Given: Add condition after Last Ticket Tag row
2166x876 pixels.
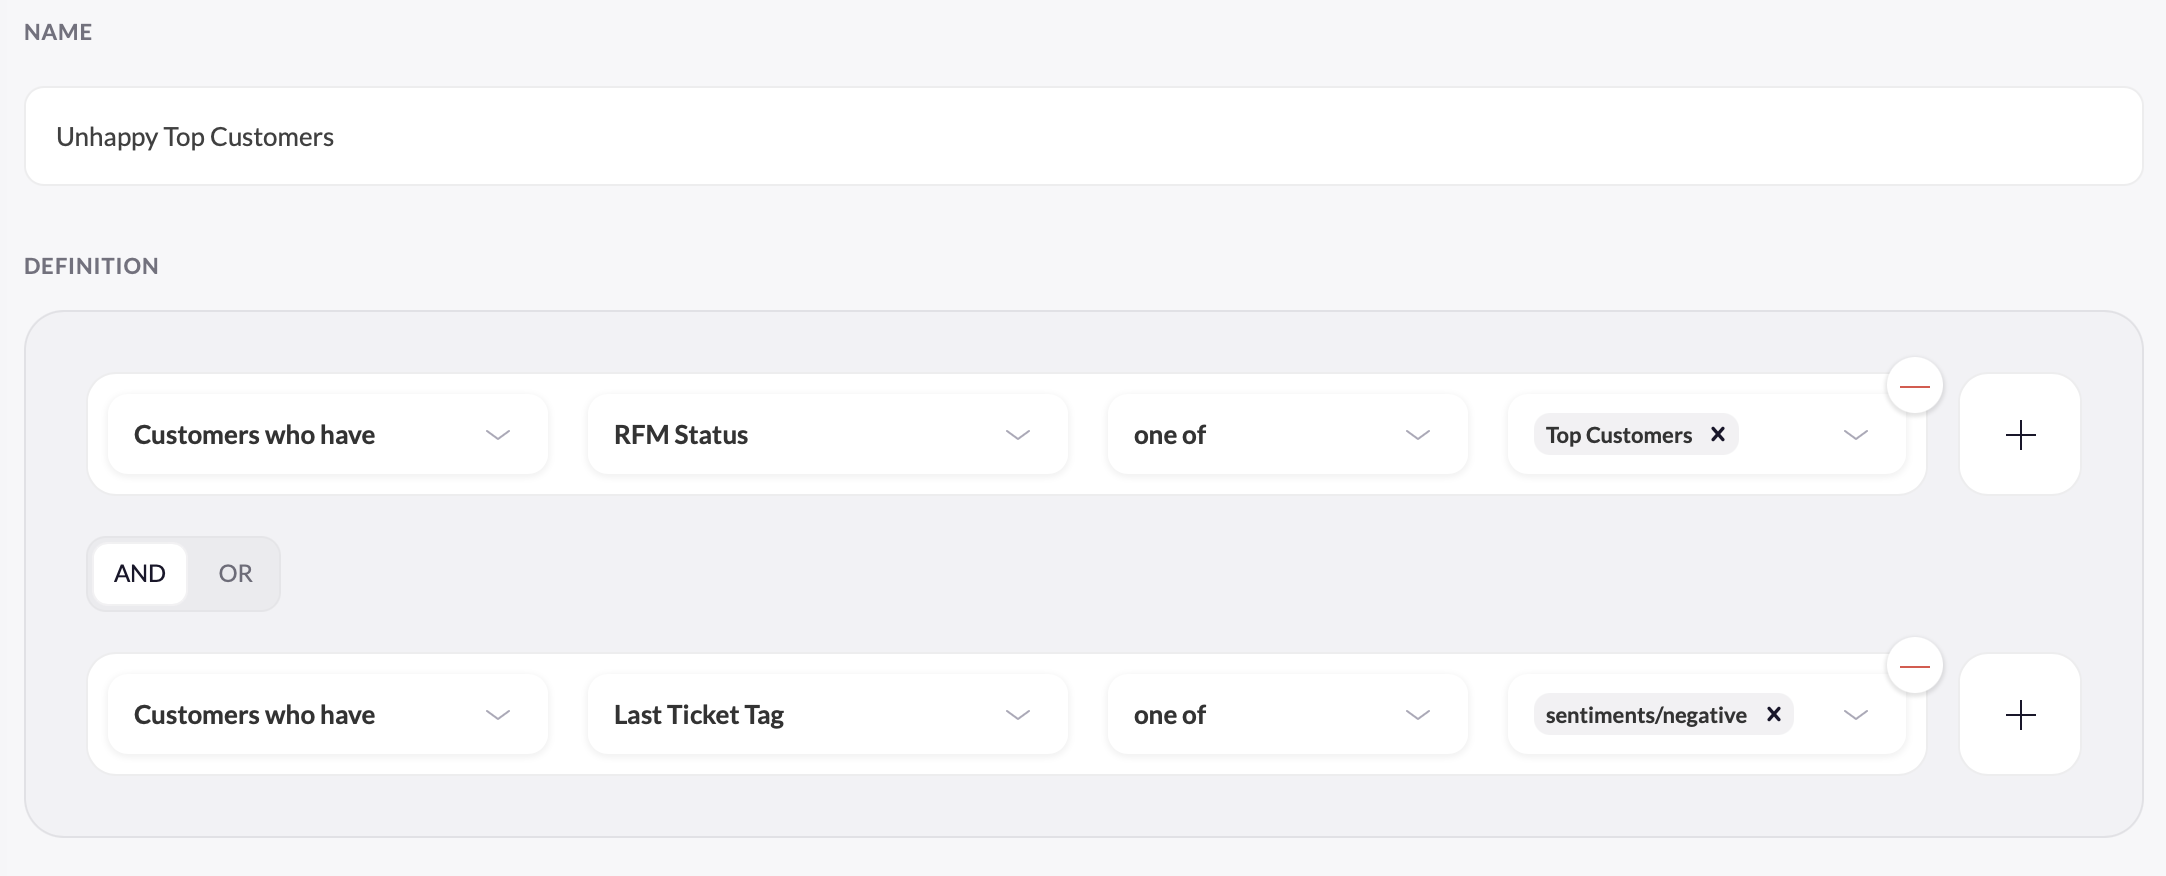Looking at the screenshot, I should pyautogui.click(x=2020, y=714).
